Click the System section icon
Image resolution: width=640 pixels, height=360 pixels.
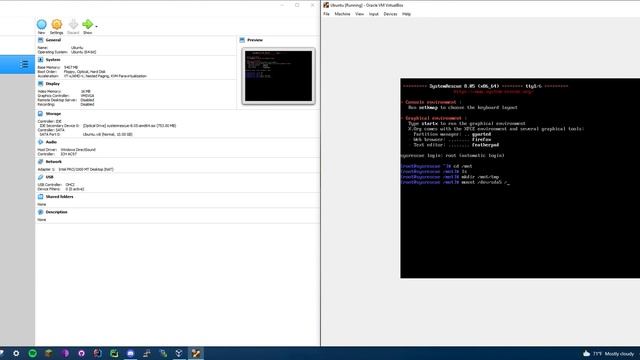(x=40, y=60)
